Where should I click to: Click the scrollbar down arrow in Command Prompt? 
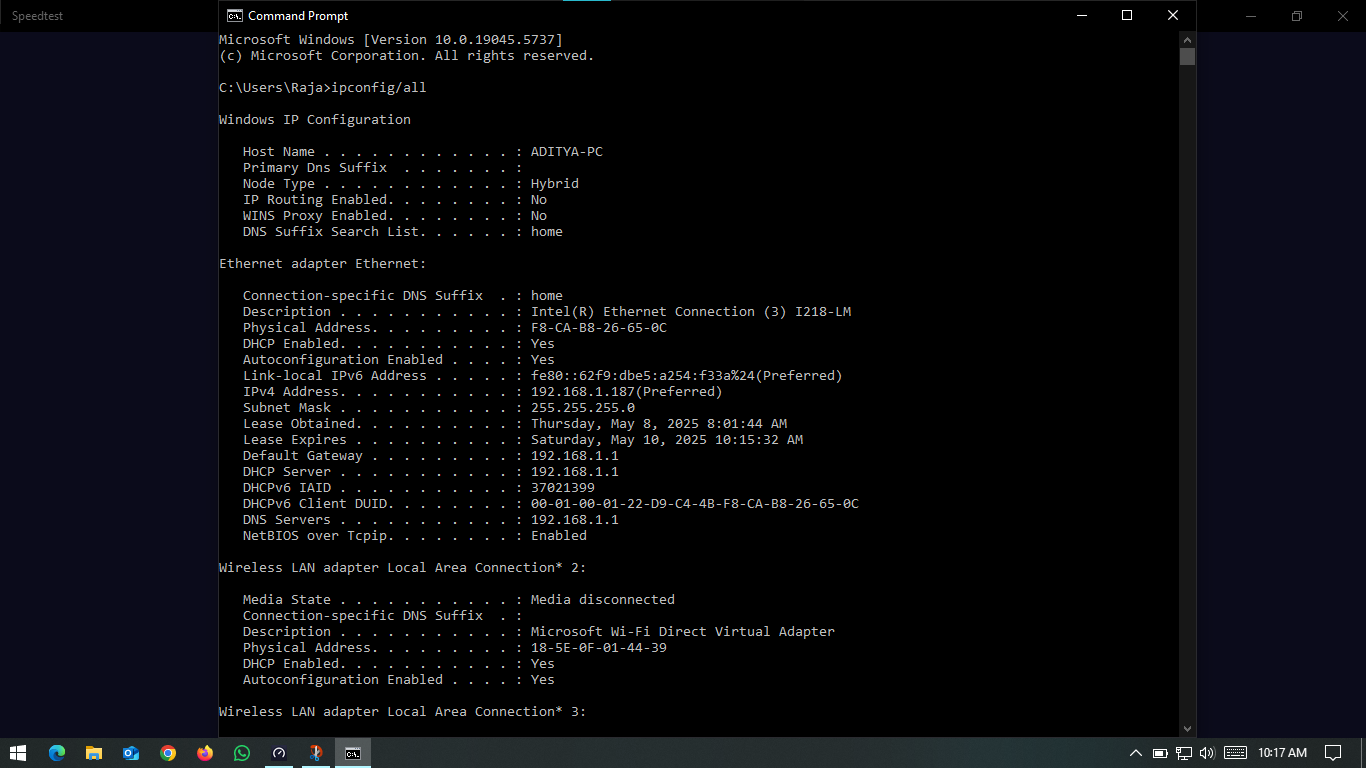pos(1188,729)
